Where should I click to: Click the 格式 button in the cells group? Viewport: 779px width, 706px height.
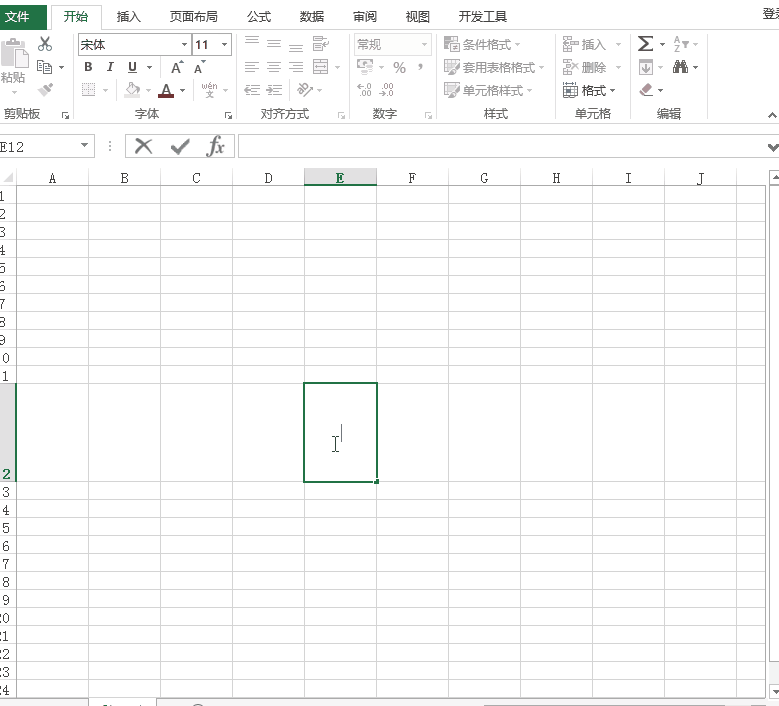590,90
